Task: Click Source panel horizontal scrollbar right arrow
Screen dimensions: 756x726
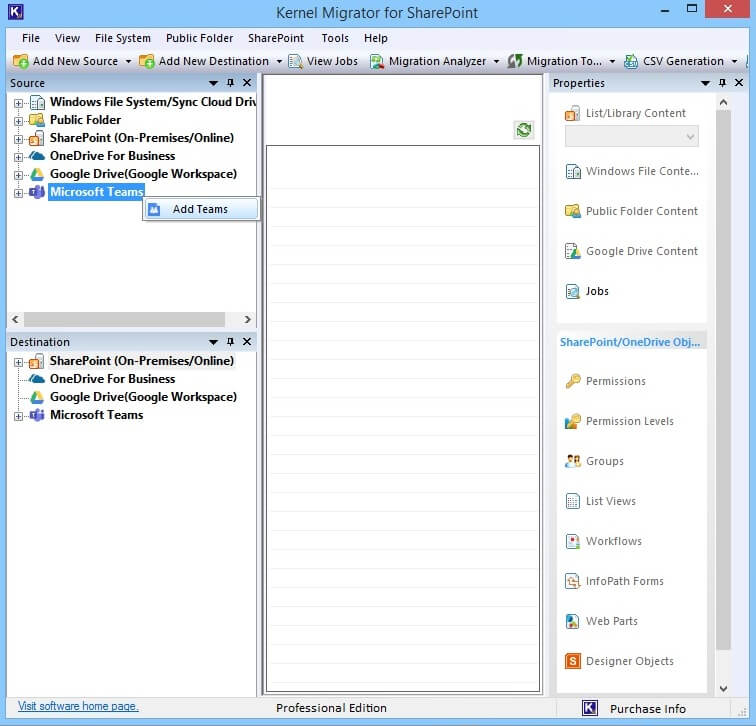Action: (x=247, y=319)
